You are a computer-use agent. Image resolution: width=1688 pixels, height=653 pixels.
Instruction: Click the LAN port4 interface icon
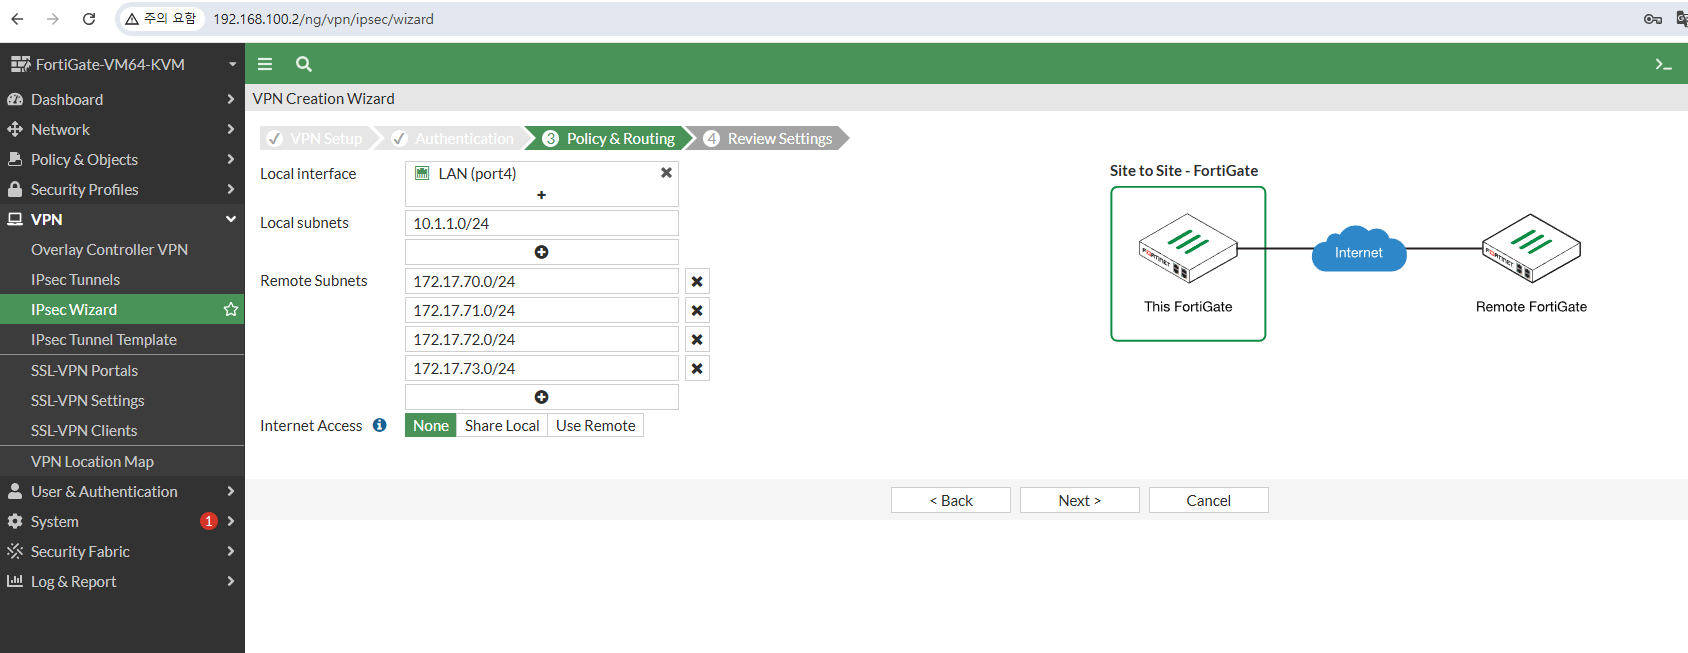422,173
